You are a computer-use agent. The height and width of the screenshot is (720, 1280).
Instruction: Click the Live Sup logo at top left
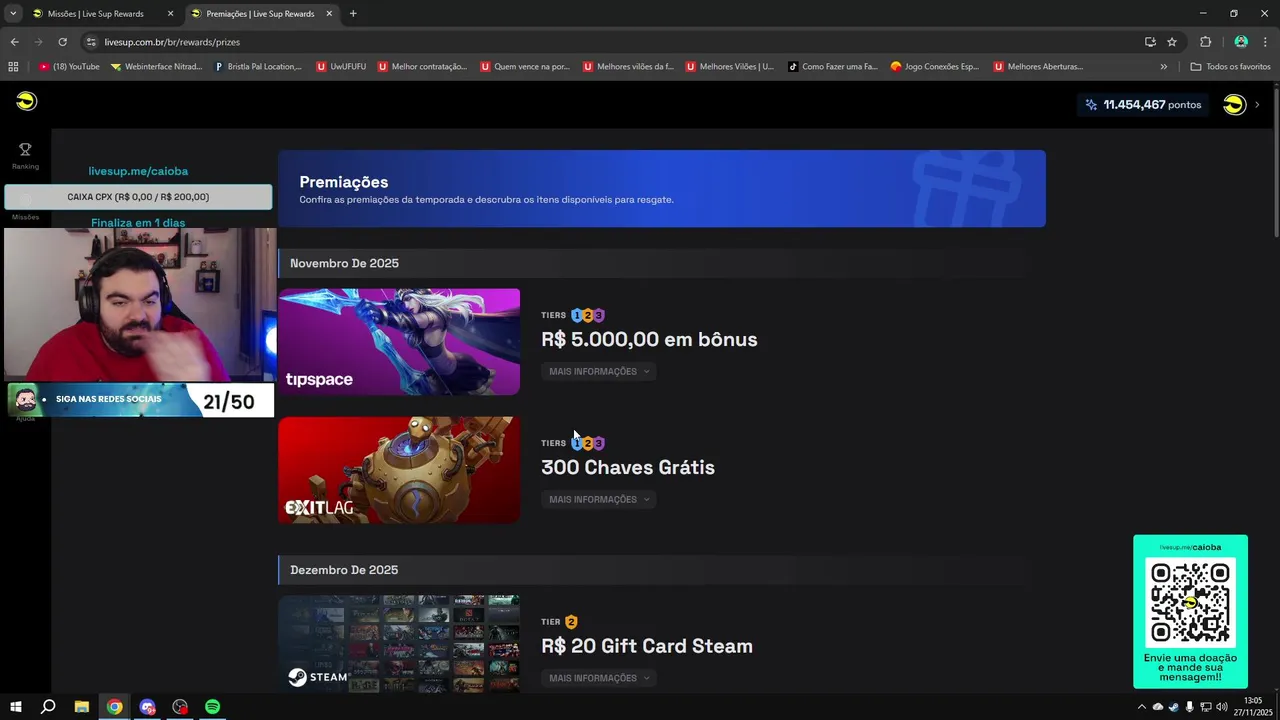(27, 101)
